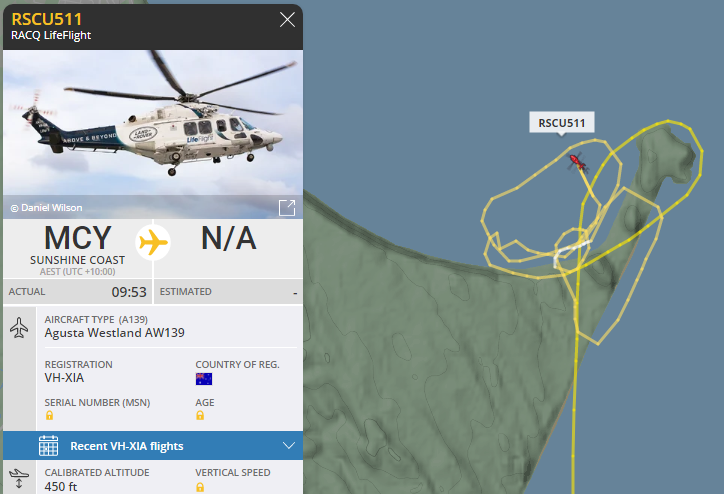Click the aircraft type plane icon
The height and width of the screenshot is (494, 724).
point(19,327)
